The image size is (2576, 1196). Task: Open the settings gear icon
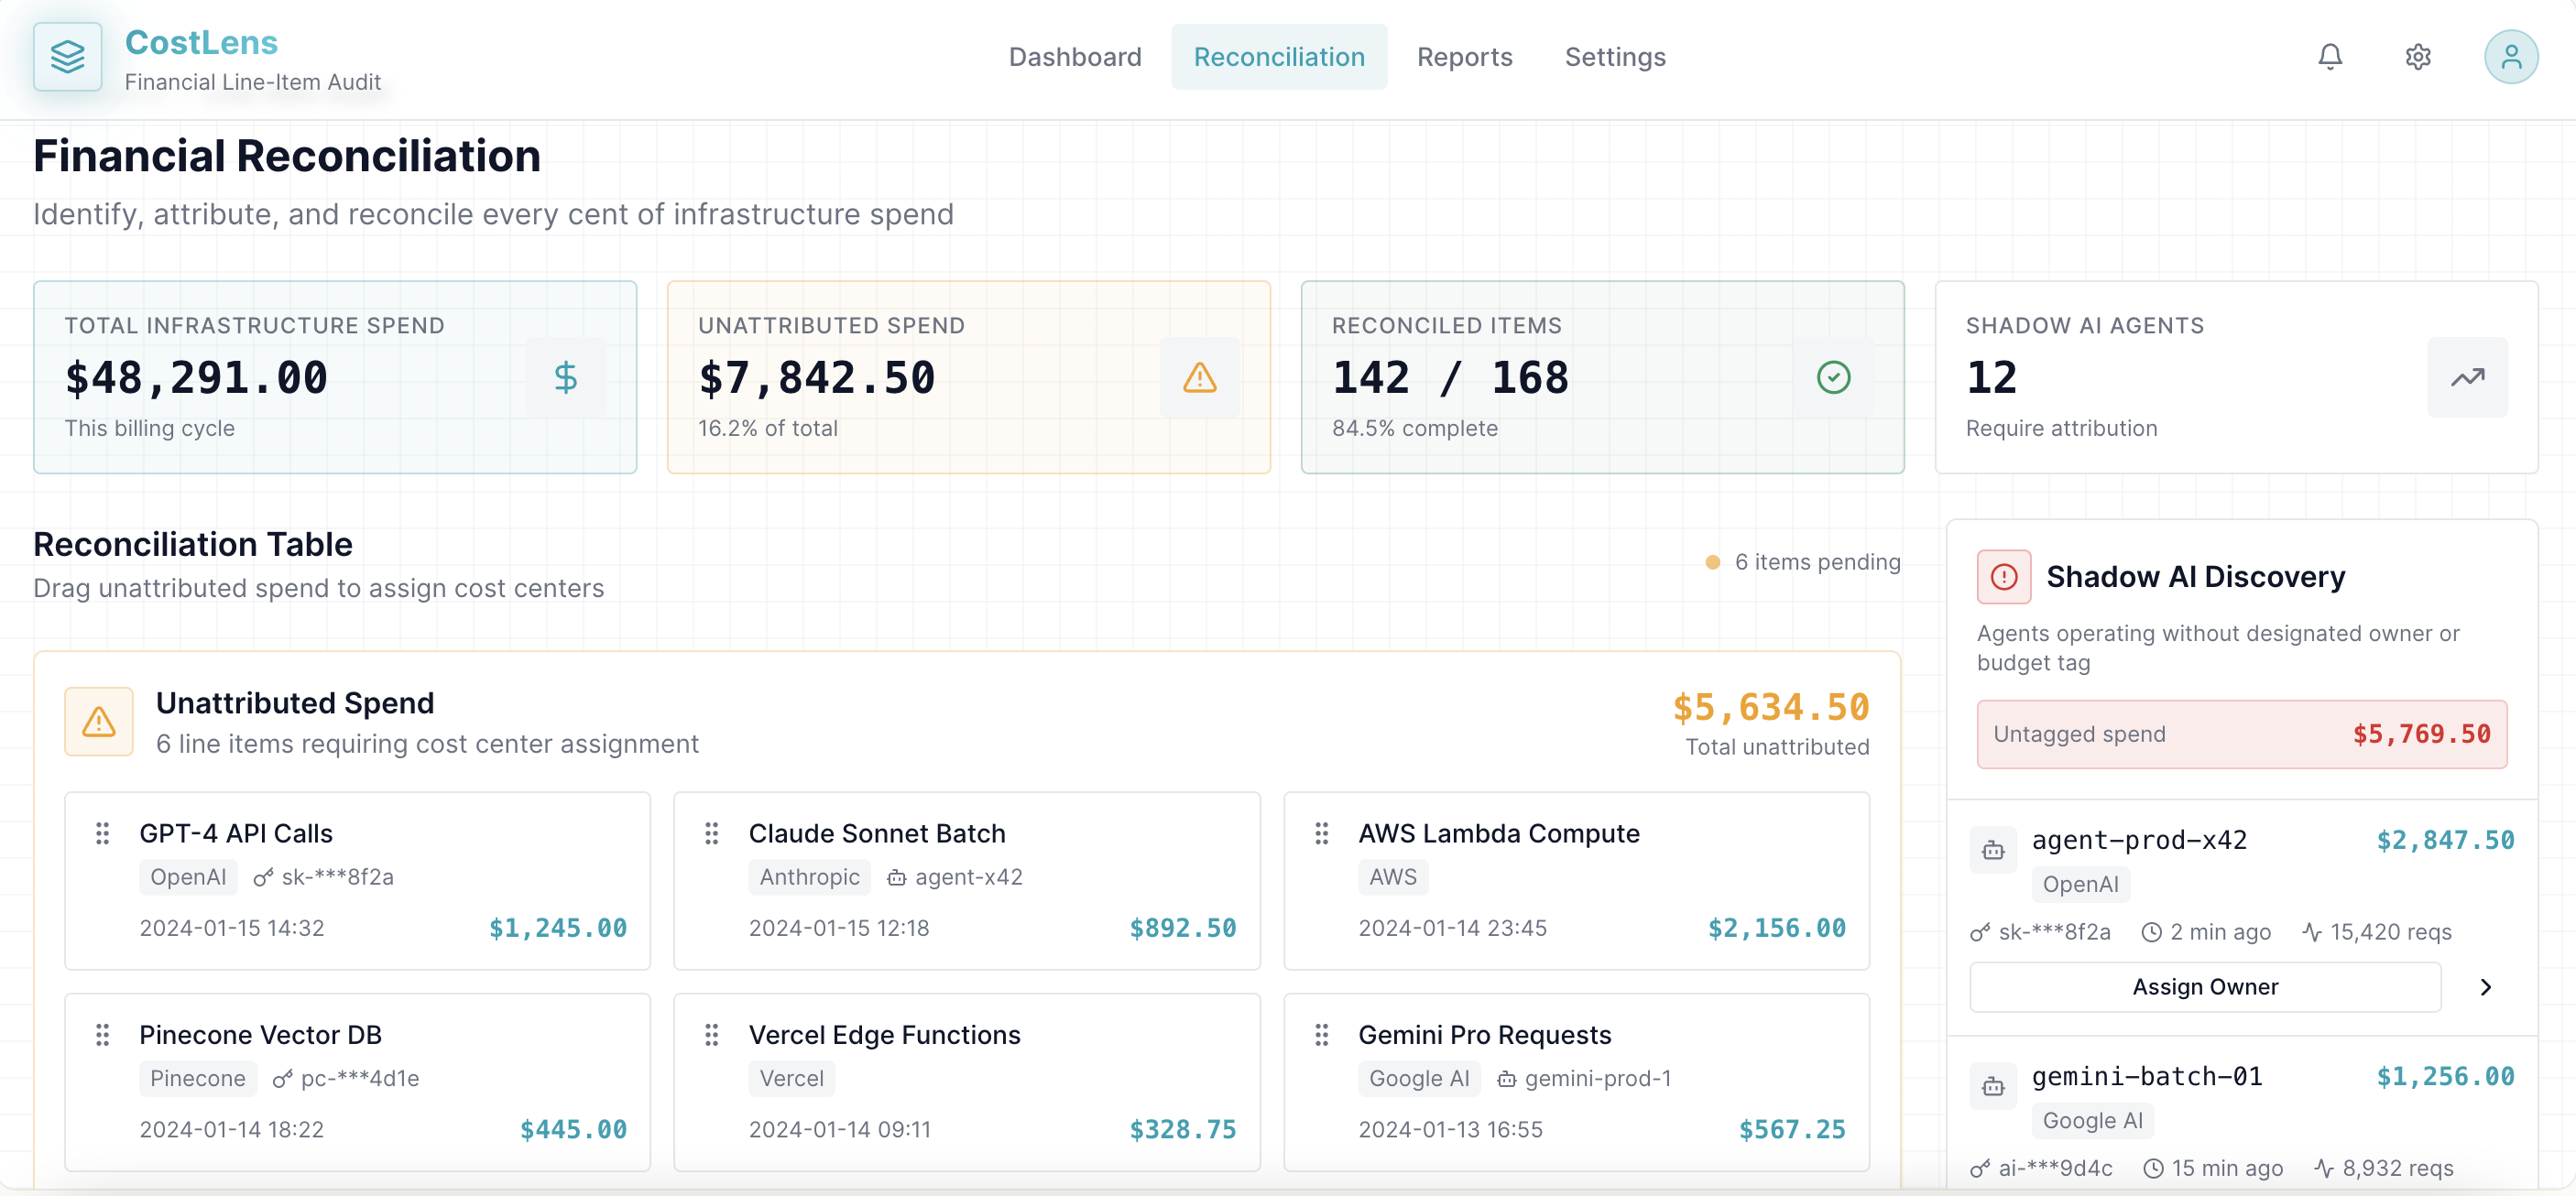2418,57
